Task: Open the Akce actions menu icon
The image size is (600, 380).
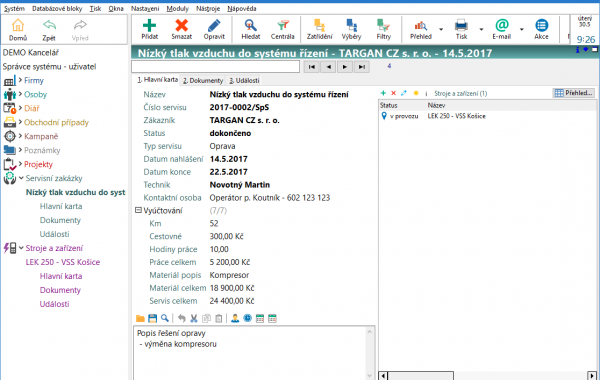Action: pos(541,25)
